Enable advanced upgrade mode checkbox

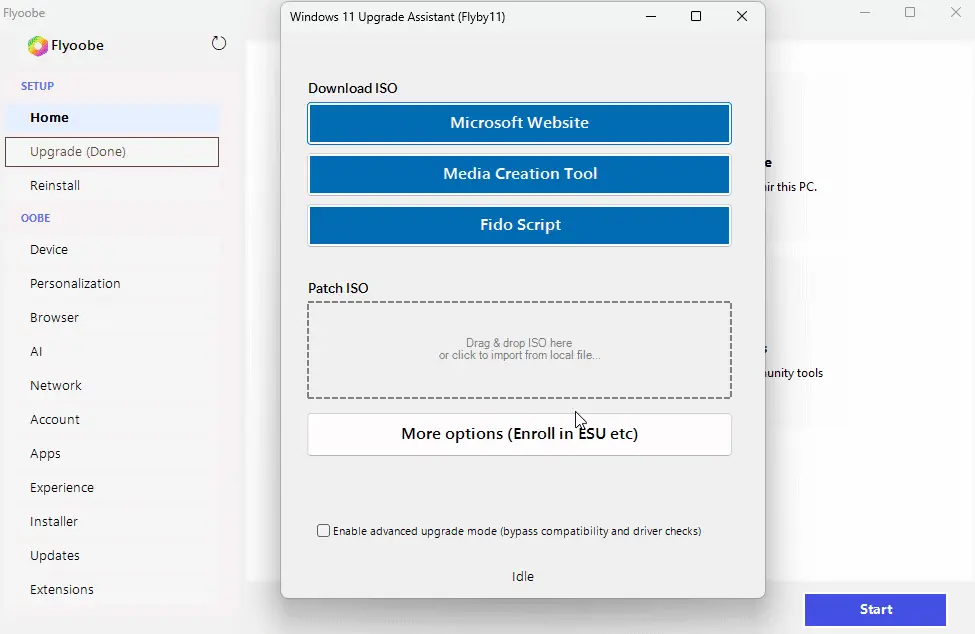coord(323,531)
